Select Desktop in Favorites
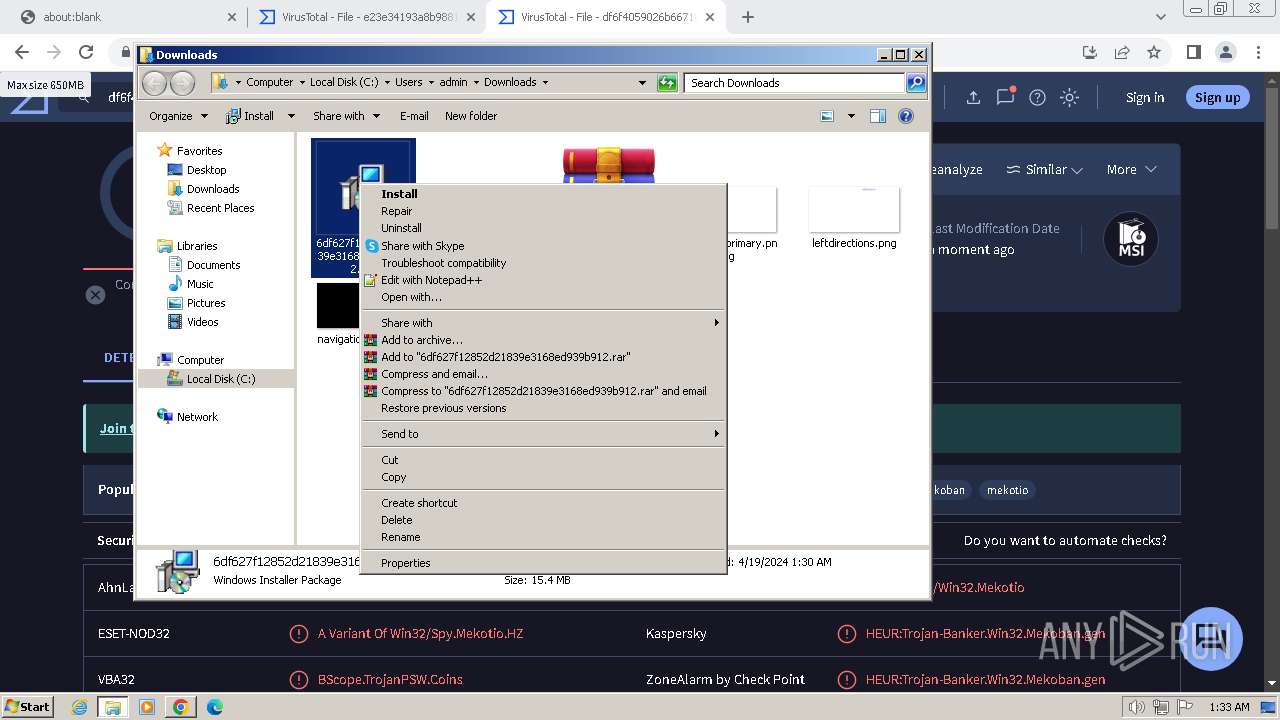 (x=206, y=170)
